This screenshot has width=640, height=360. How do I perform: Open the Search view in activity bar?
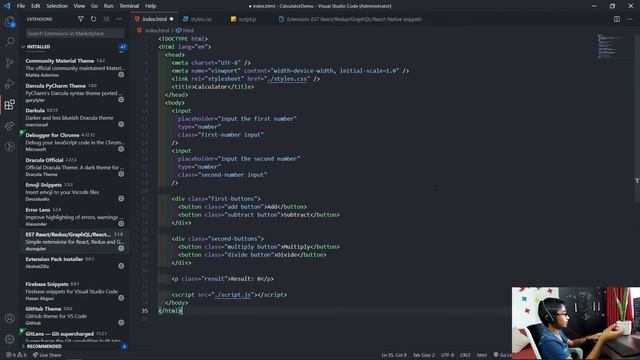pos(9,42)
